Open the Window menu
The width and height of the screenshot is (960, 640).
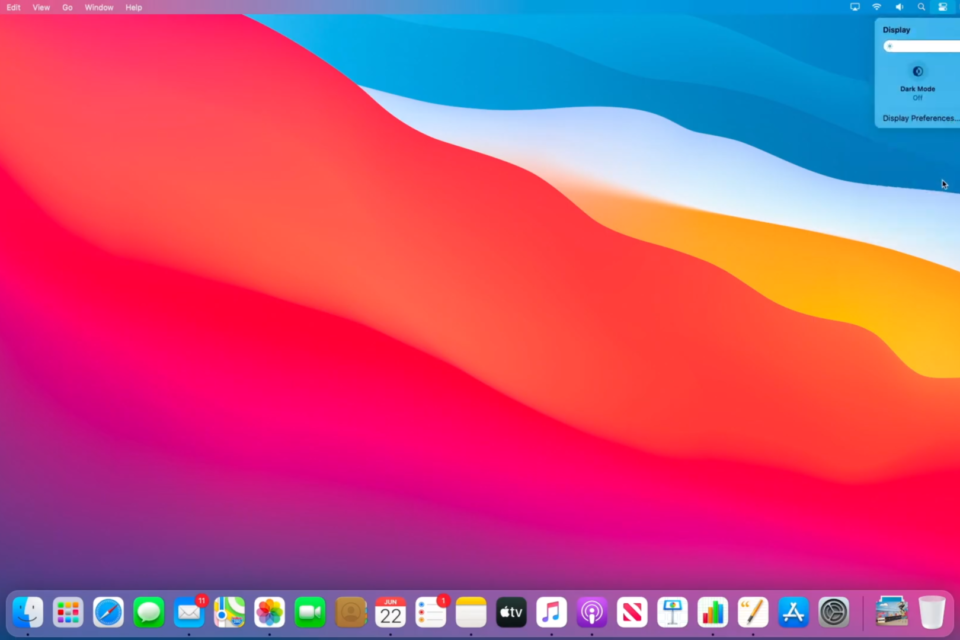click(x=99, y=7)
